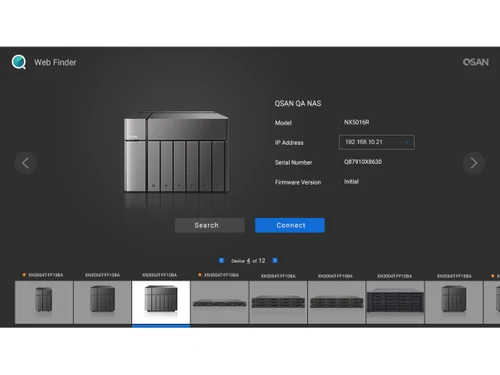Go to previous device with large left arrow

(26, 163)
